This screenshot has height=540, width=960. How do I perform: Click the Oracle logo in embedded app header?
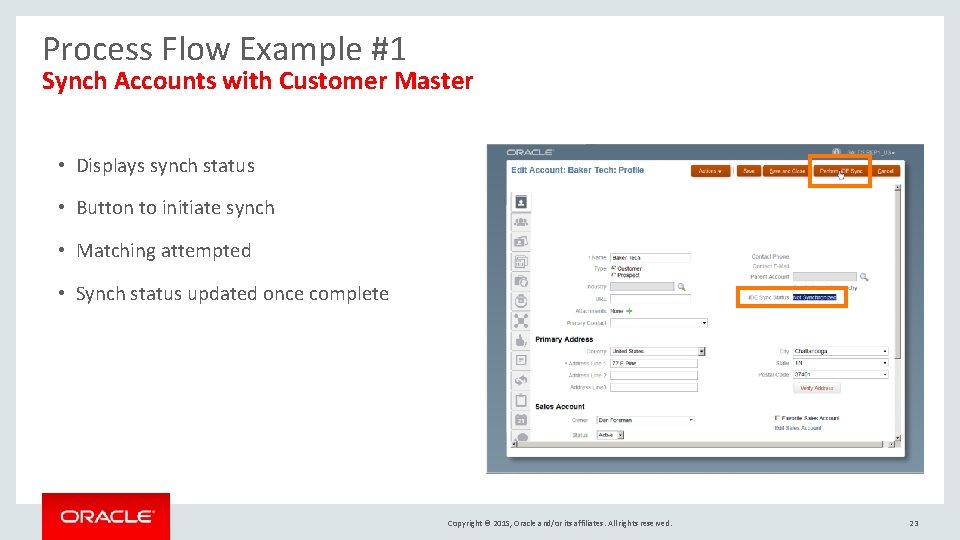(530, 152)
